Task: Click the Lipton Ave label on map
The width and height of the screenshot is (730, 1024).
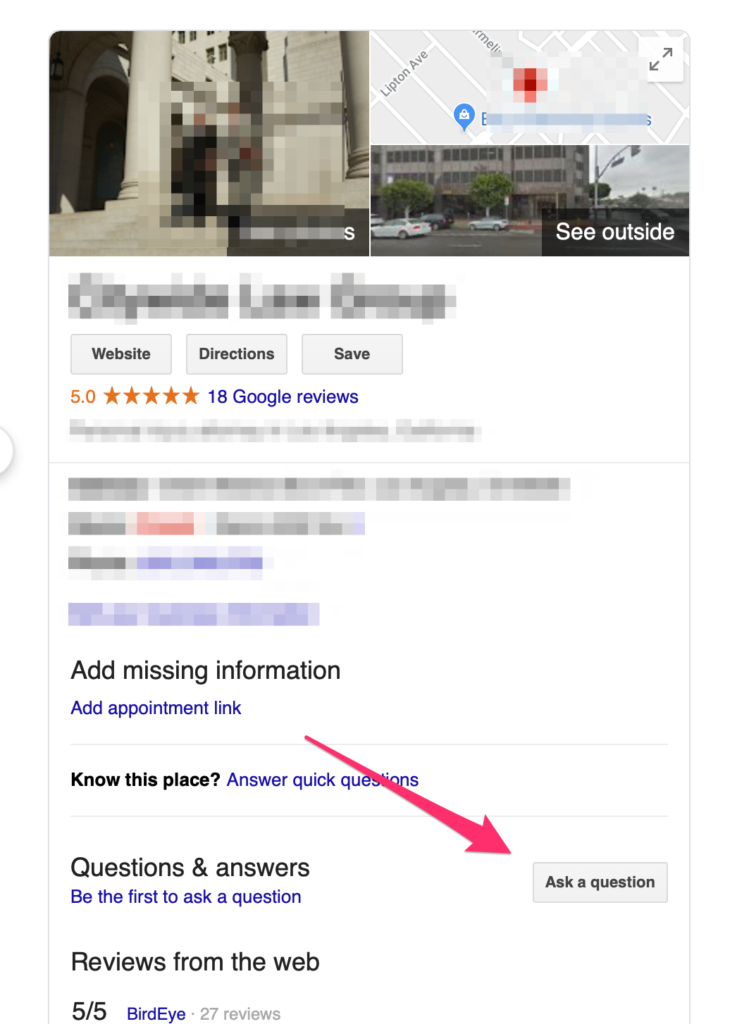Action: coord(404,73)
